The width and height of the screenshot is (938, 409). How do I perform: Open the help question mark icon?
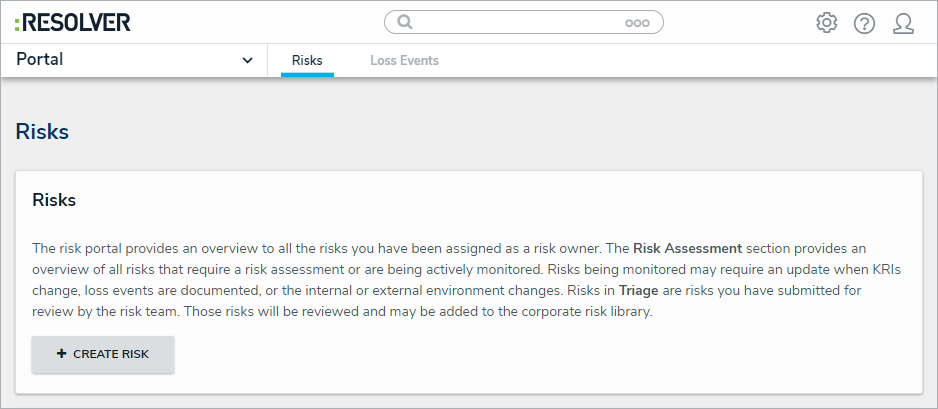864,23
